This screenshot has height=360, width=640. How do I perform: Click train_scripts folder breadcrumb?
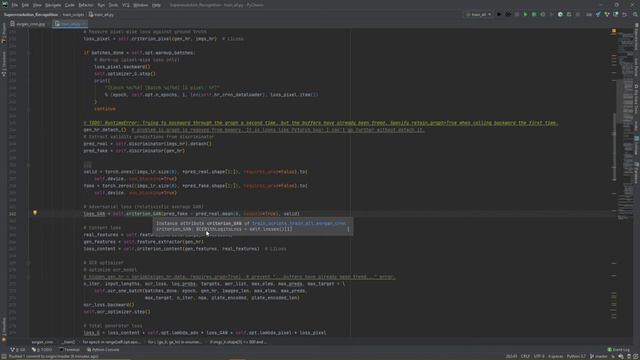[73, 15]
